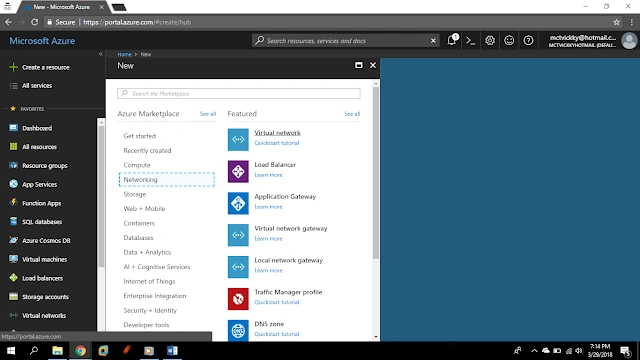Open the notifications bell
Viewport: 640px width, 360px height.
point(451,40)
